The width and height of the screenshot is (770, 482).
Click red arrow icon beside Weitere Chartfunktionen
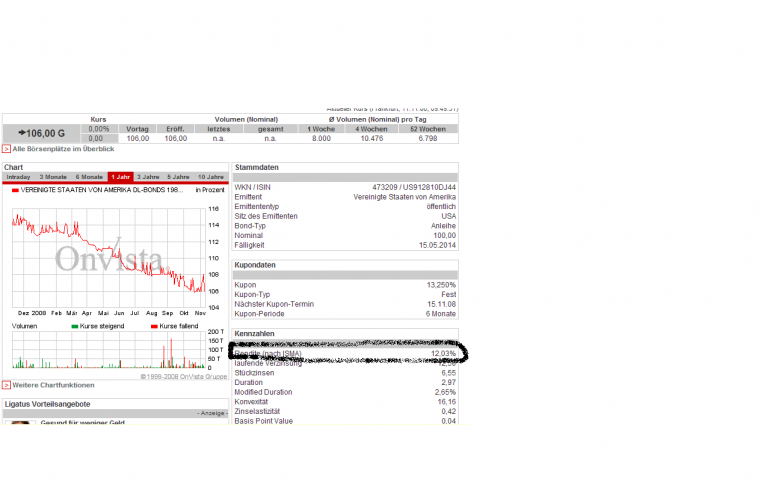(x=6, y=385)
